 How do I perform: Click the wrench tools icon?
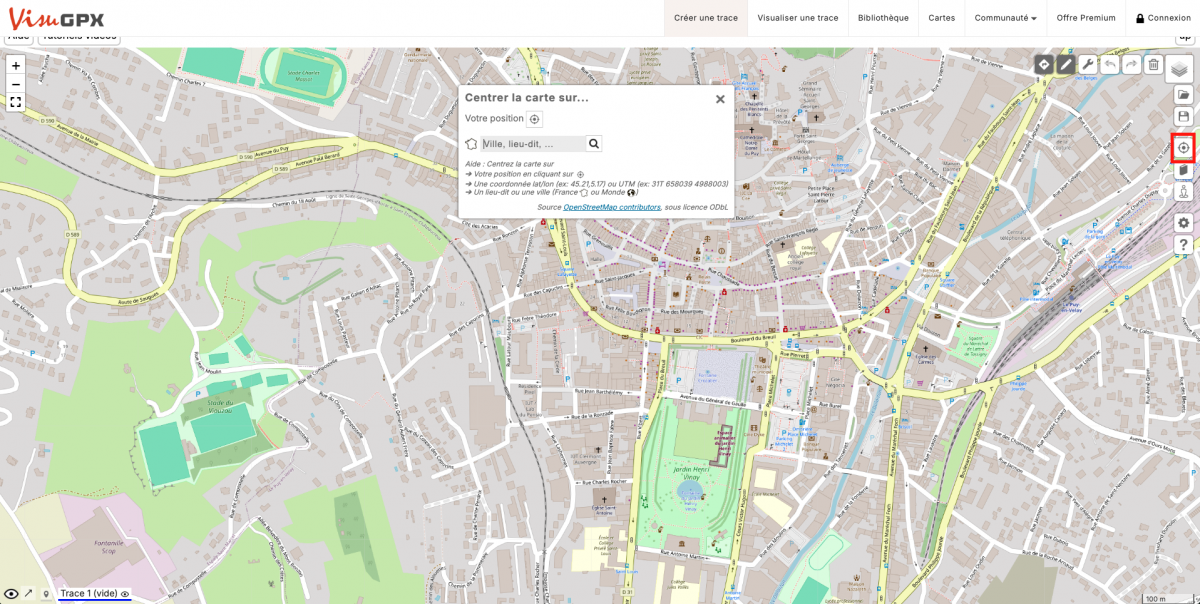[1088, 65]
